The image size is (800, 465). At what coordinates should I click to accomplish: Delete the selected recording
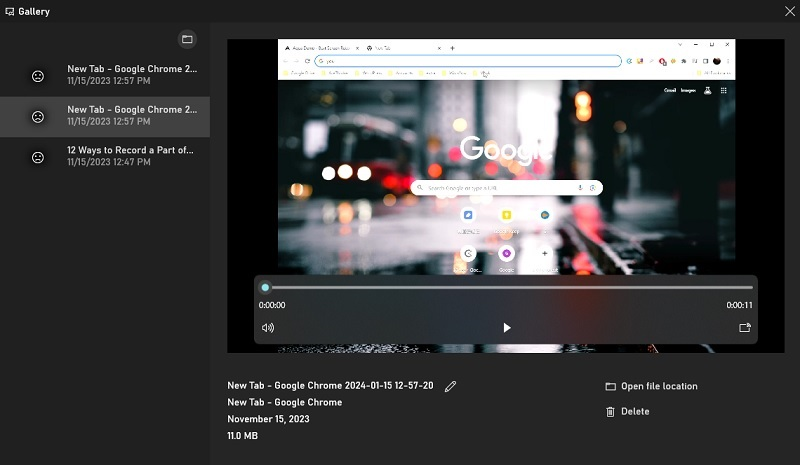tap(628, 411)
